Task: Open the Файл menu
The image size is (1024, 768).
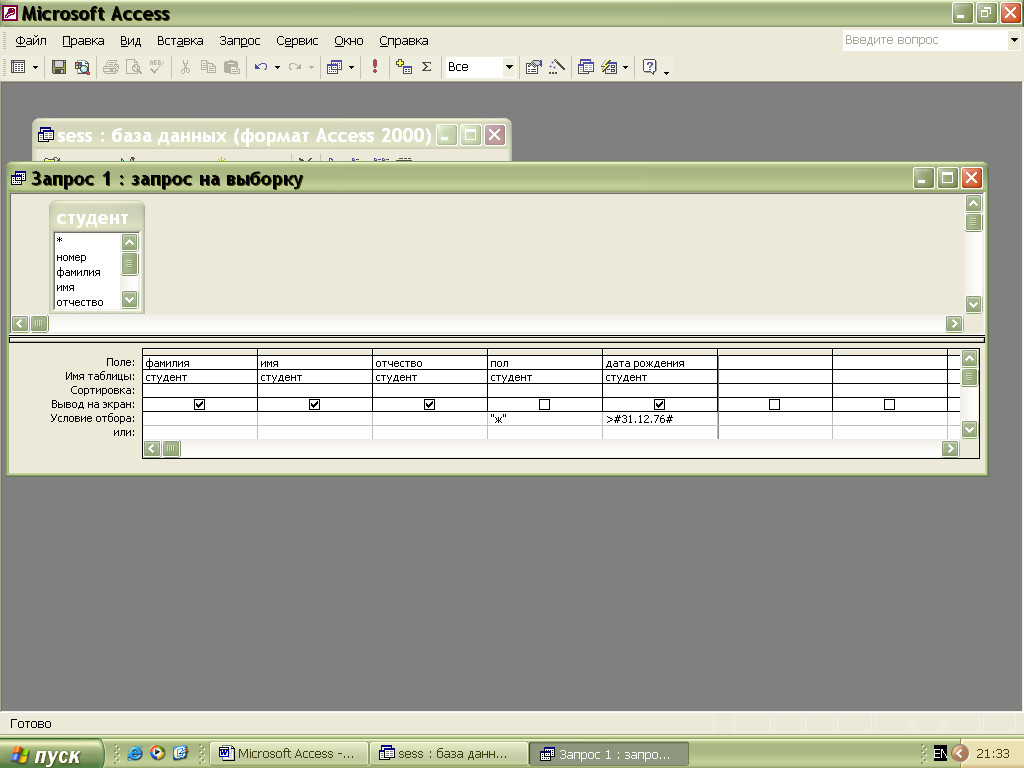Action: click(31, 40)
